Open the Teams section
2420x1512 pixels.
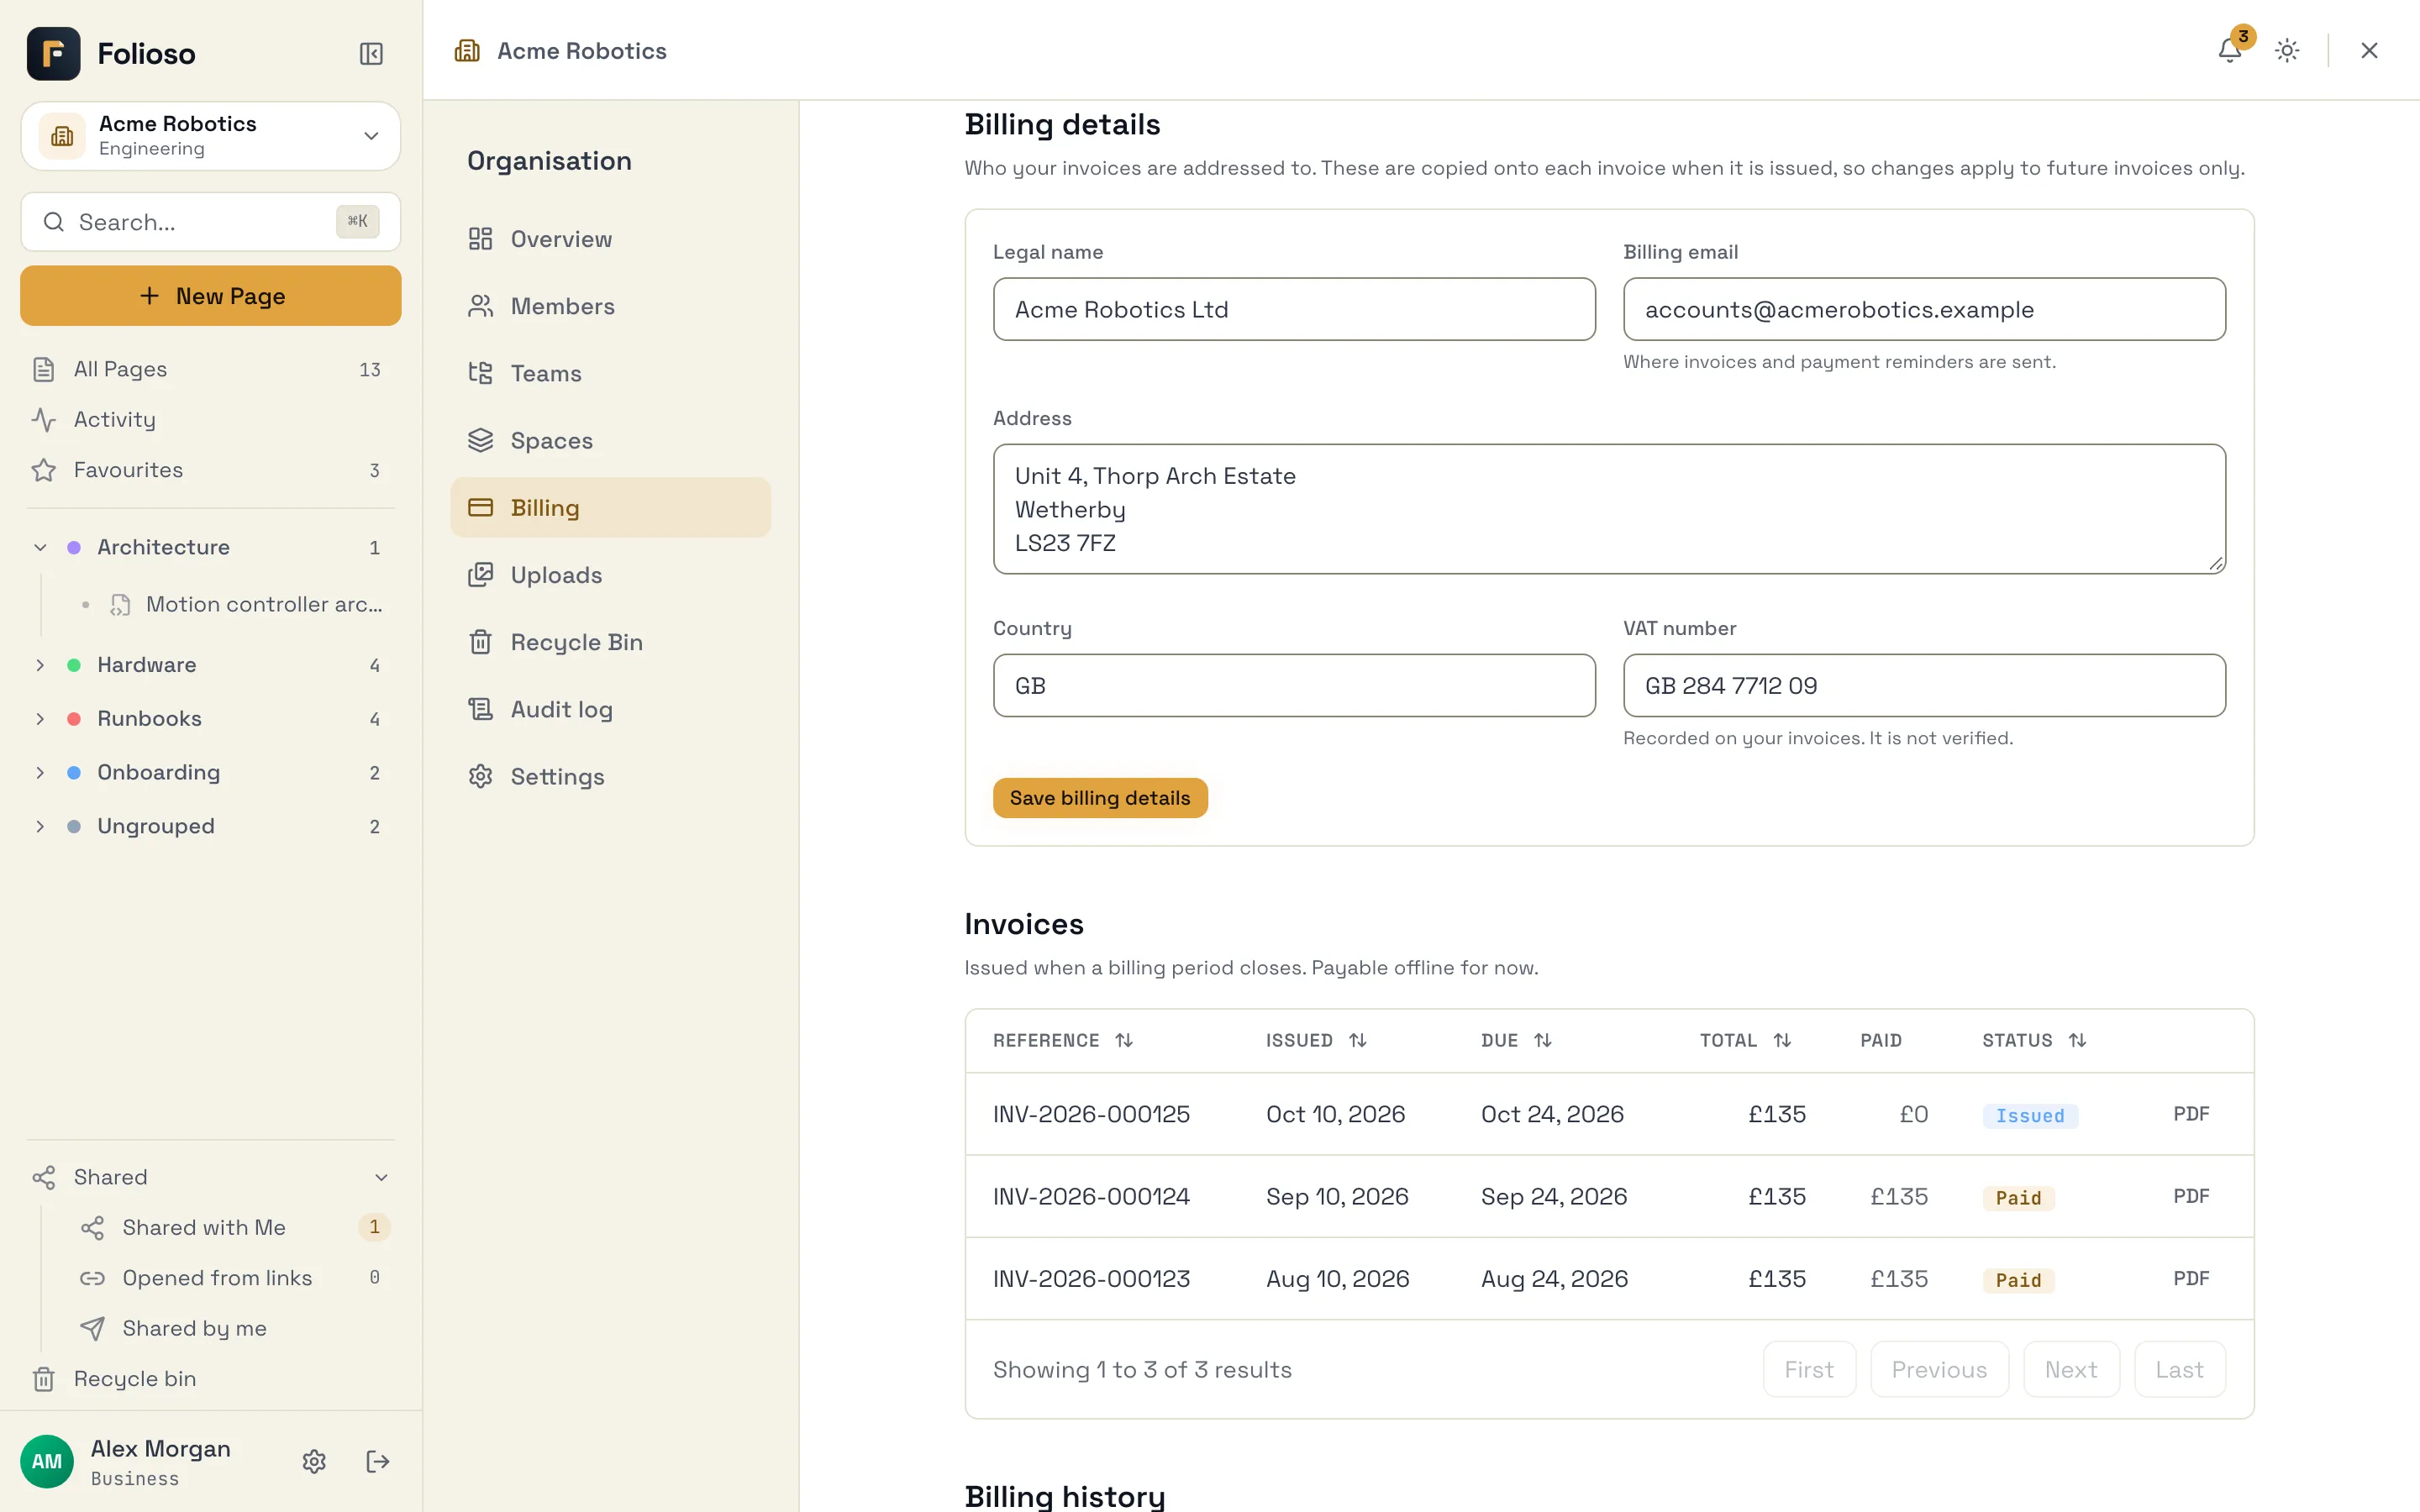click(x=610, y=373)
